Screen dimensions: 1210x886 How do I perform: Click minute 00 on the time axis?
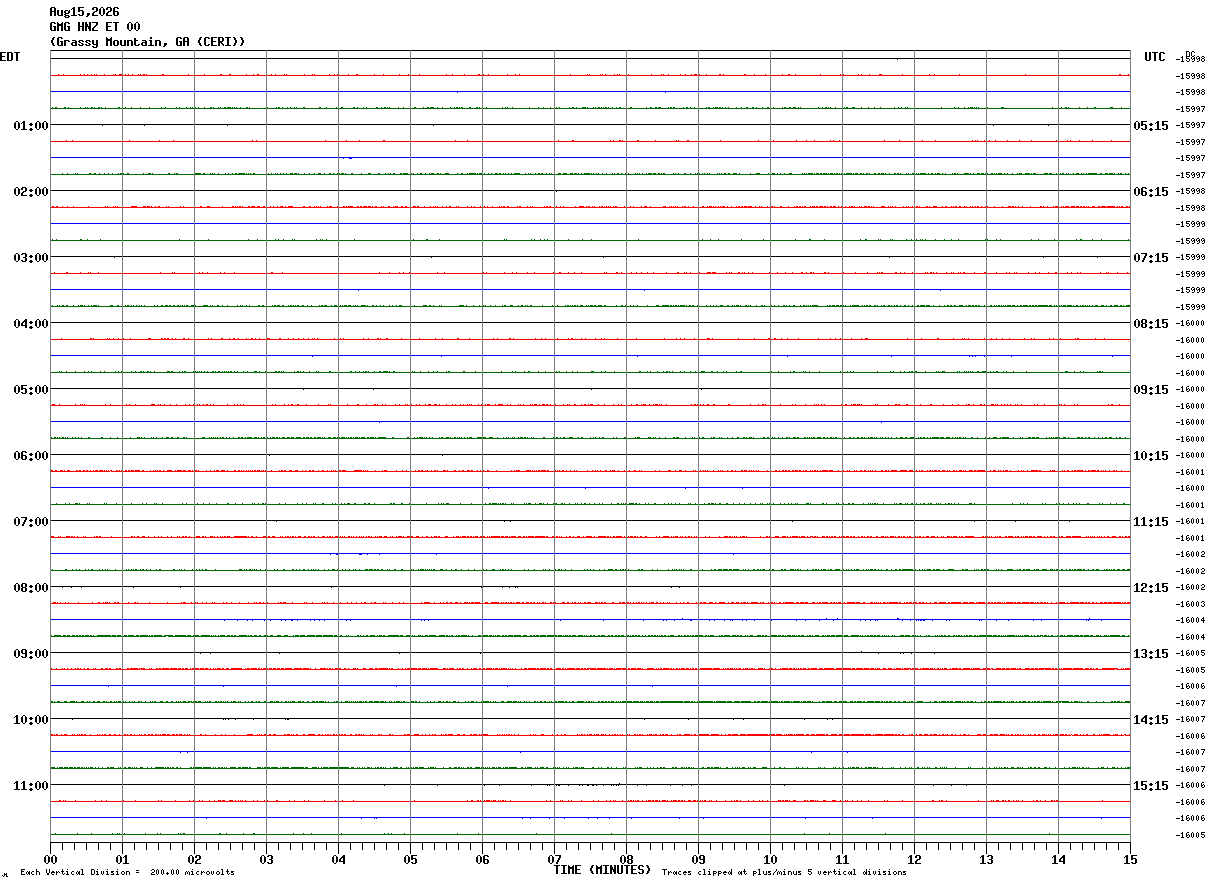coord(50,859)
